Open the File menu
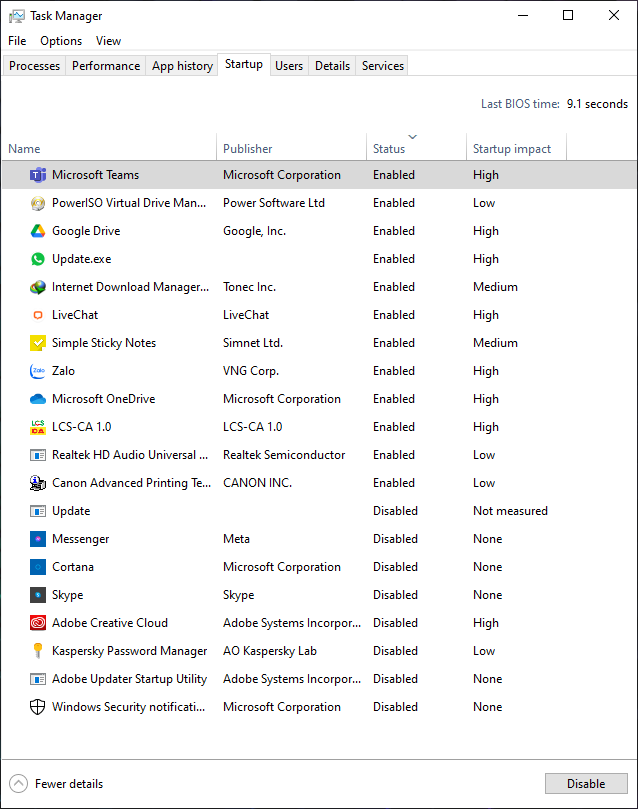 17,41
